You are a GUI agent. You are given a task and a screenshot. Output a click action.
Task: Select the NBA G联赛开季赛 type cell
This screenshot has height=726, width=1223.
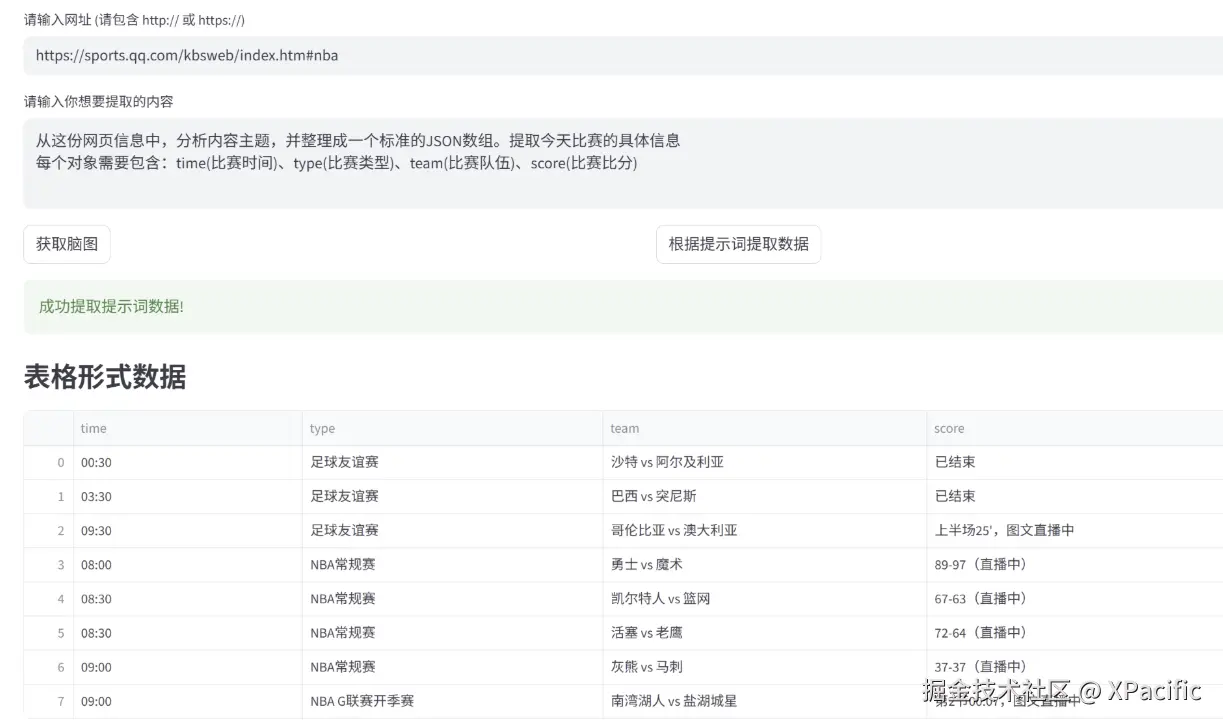452,700
